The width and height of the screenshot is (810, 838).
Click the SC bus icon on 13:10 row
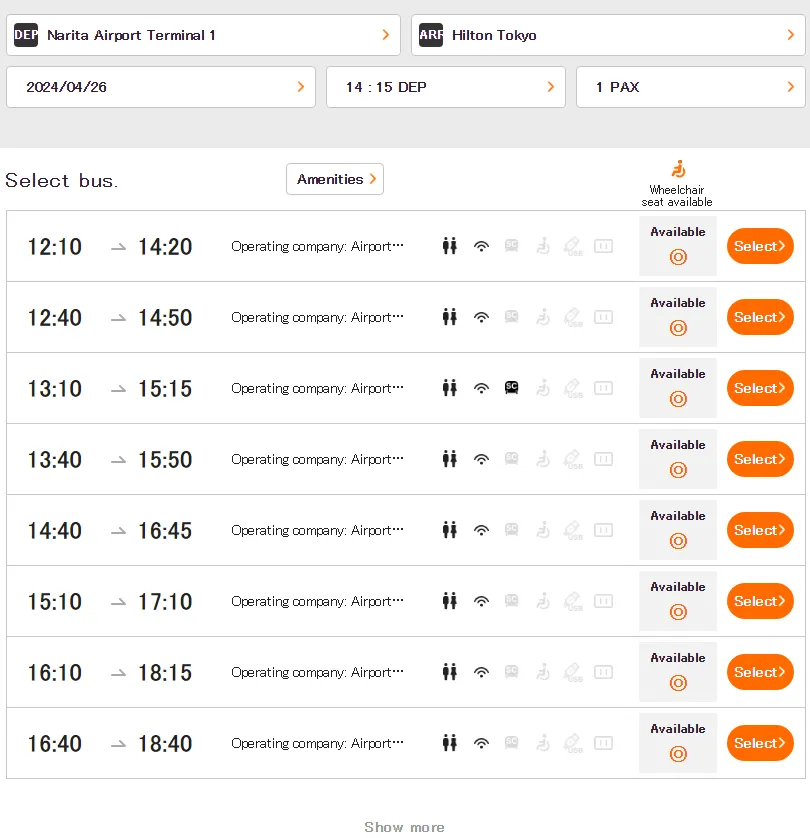(x=511, y=388)
